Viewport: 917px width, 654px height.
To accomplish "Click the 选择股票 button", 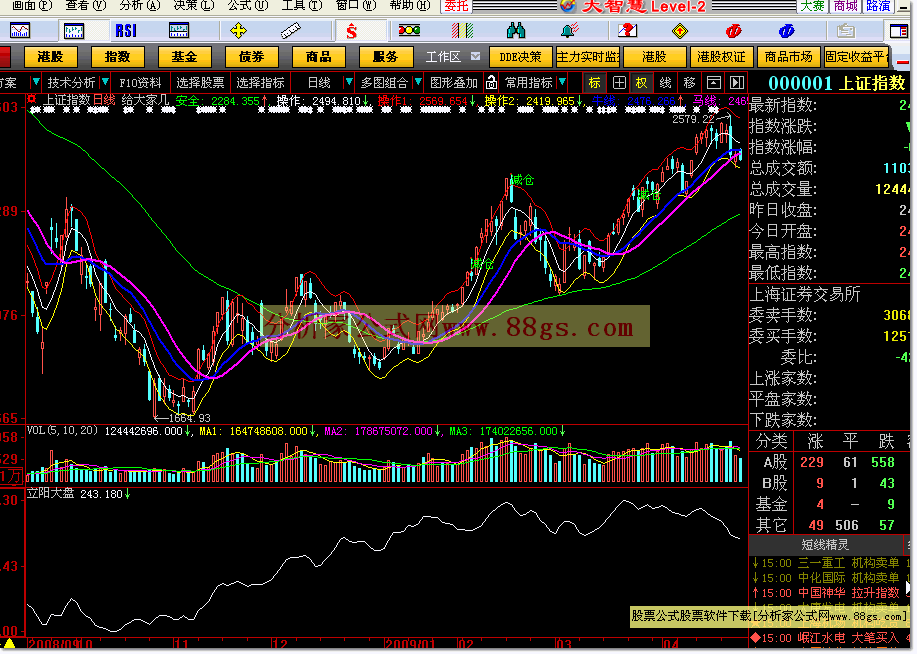I will 200,82.
